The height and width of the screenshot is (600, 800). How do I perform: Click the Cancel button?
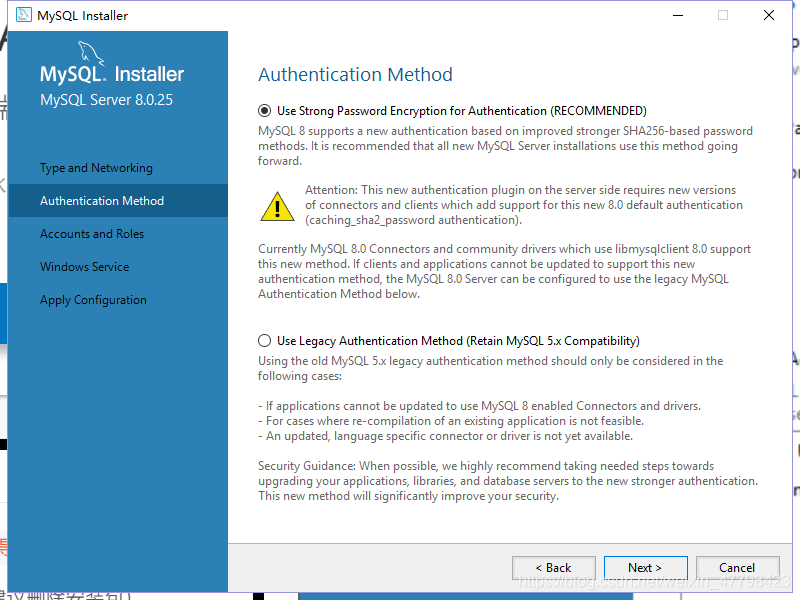point(737,568)
